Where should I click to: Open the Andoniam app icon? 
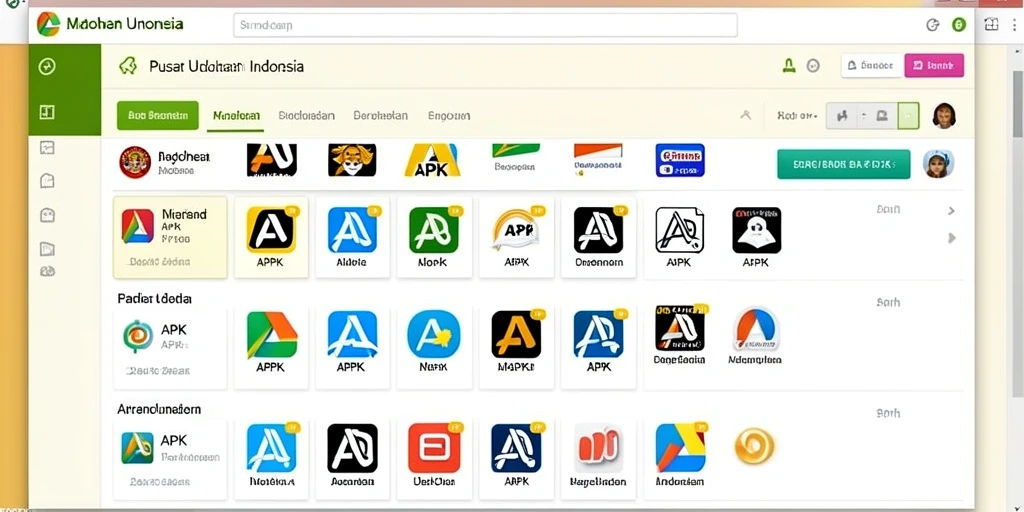pos(680,448)
